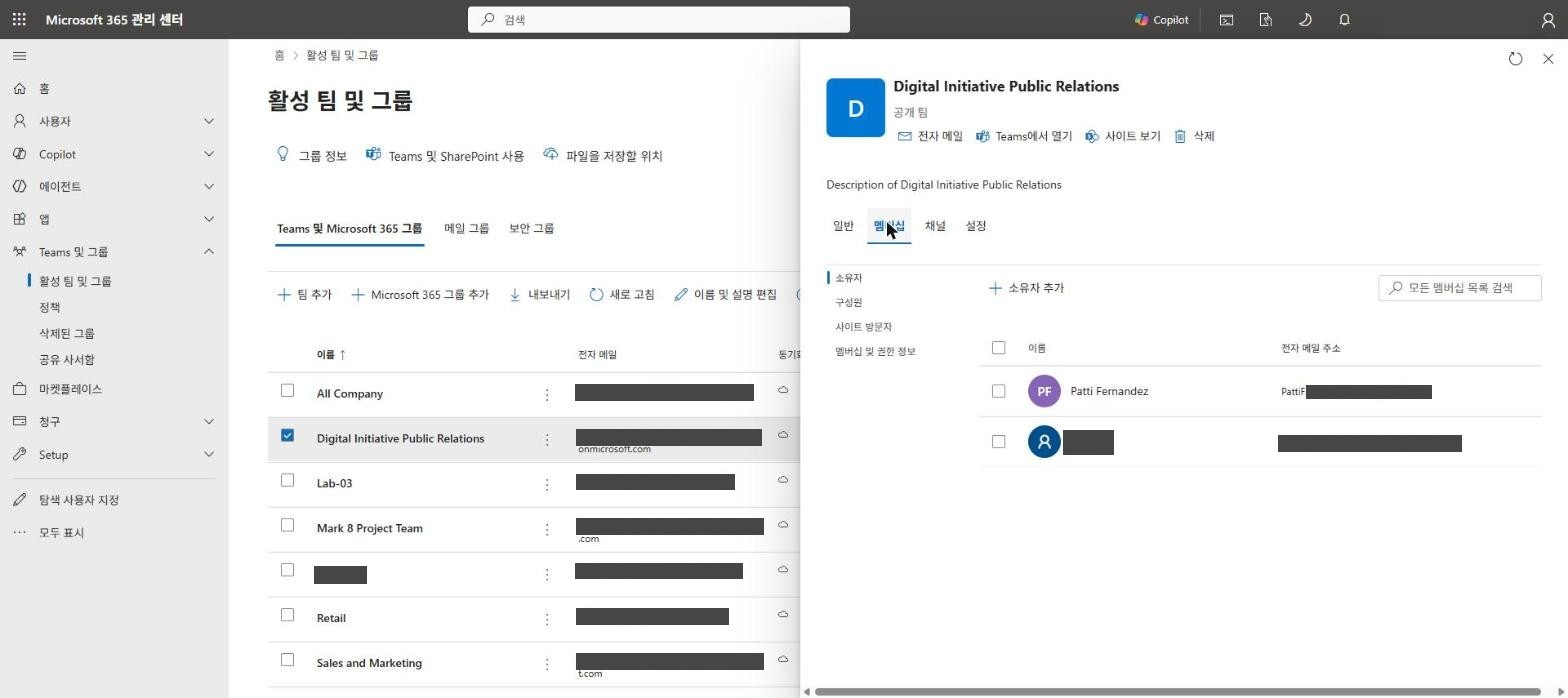The width and height of the screenshot is (1568, 698).
Task: Open 삭제된 그룹 in sidebar
Action: point(67,333)
